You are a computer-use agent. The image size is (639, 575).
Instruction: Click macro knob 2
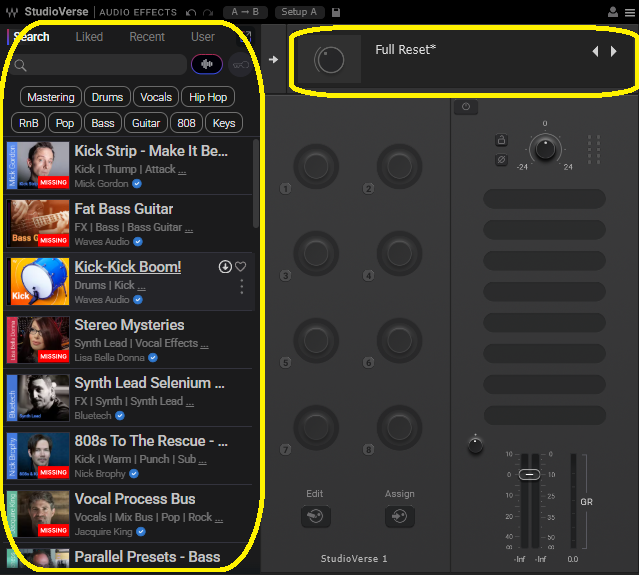pyautogui.click(x=399, y=166)
